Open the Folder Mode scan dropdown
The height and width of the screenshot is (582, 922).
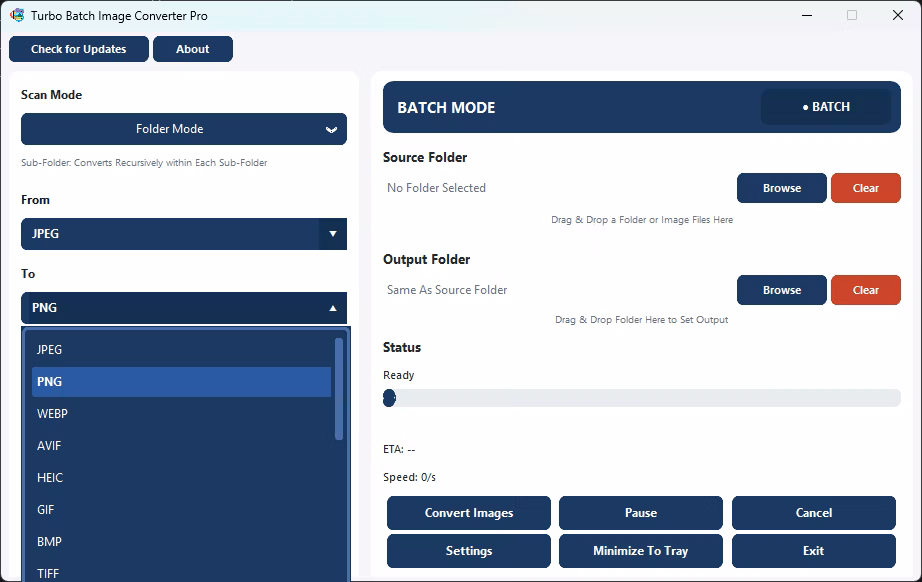click(184, 129)
